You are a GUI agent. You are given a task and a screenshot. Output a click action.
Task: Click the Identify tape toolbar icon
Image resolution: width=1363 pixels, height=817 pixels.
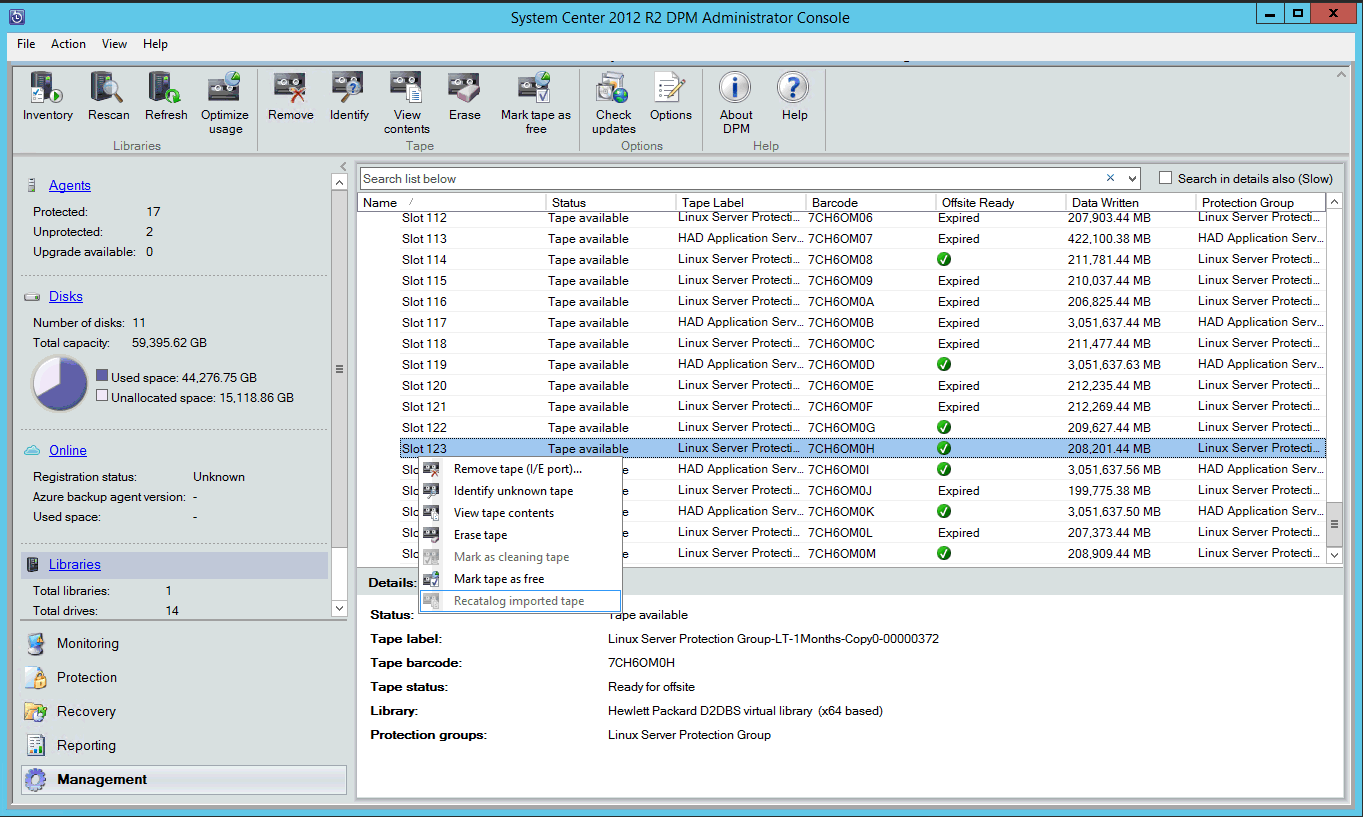pos(348,88)
